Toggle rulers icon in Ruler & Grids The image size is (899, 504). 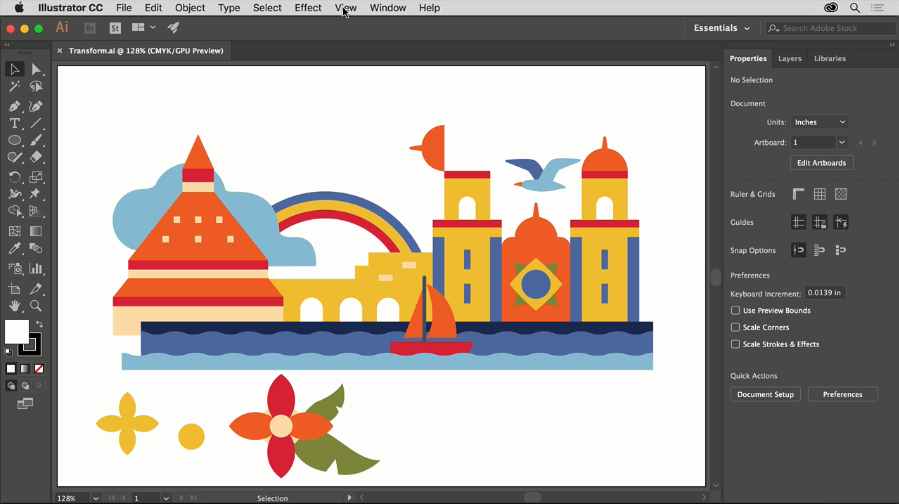click(x=798, y=194)
